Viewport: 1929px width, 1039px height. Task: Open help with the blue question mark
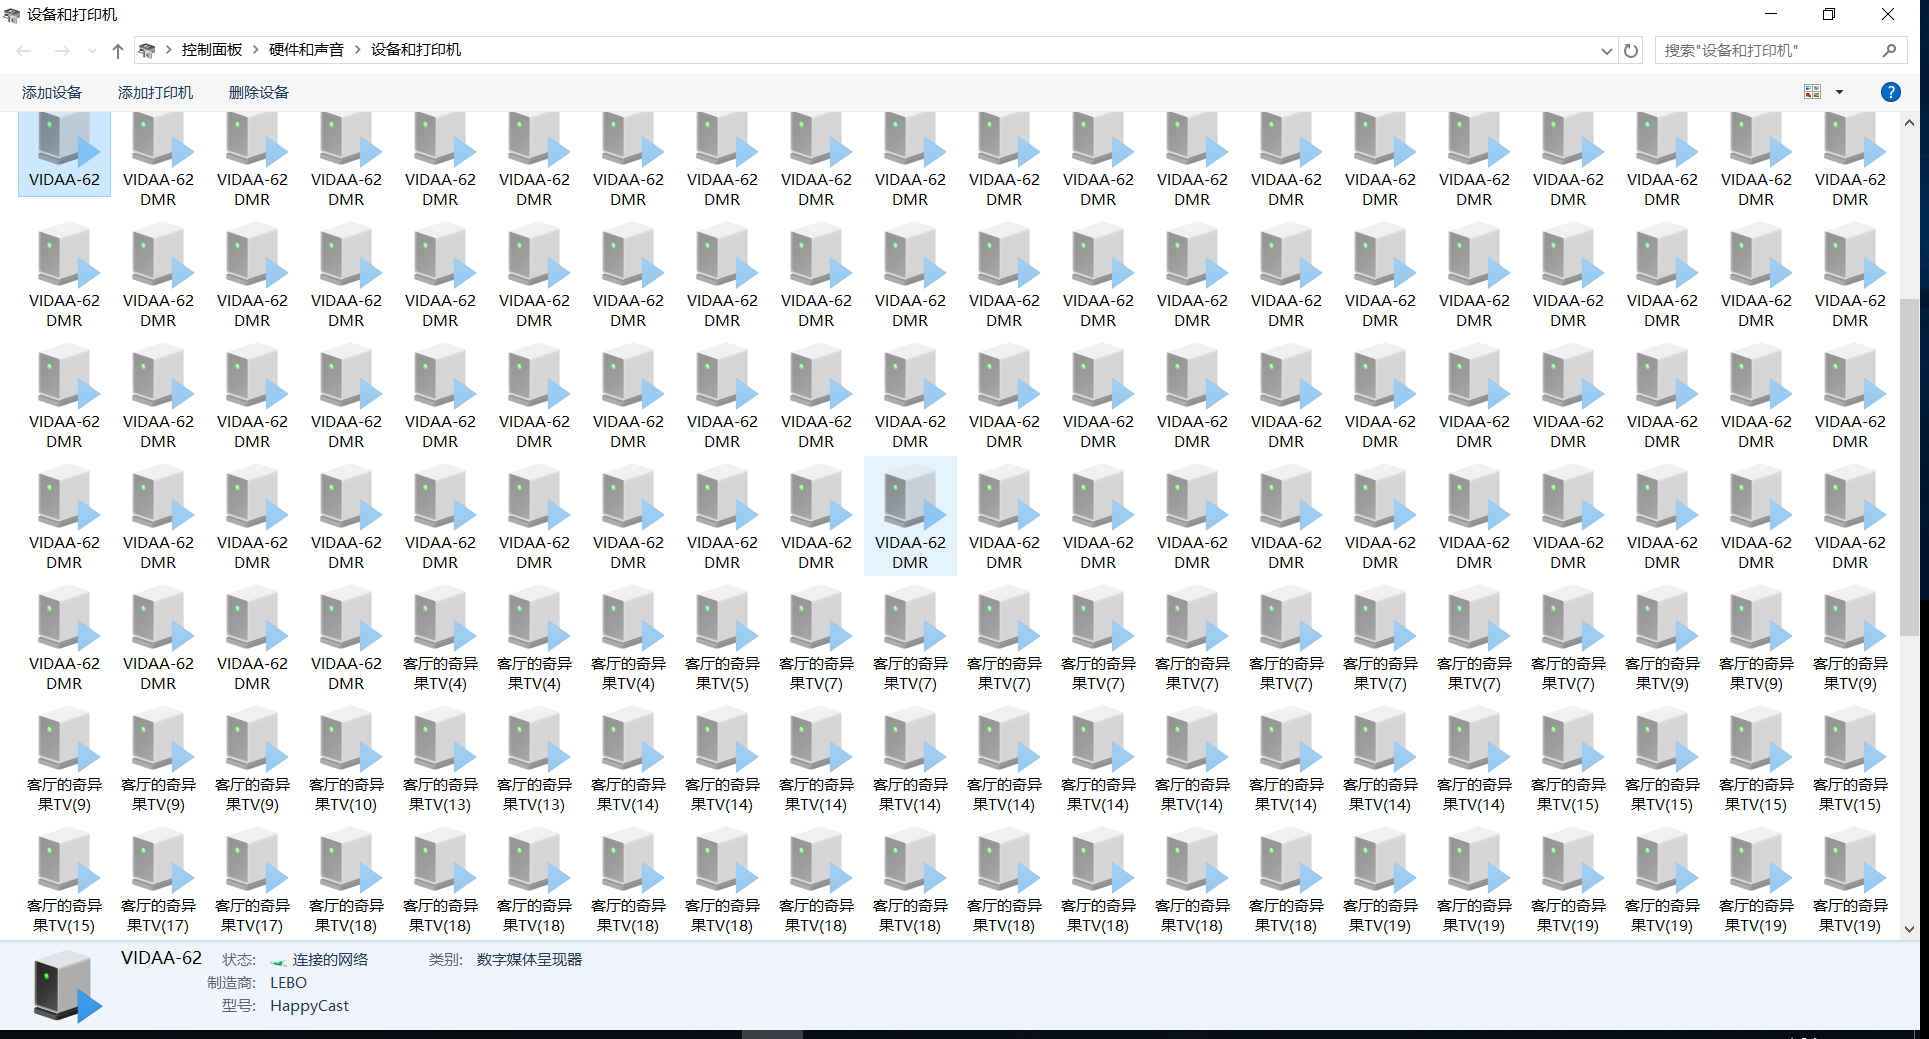[1890, 92]
